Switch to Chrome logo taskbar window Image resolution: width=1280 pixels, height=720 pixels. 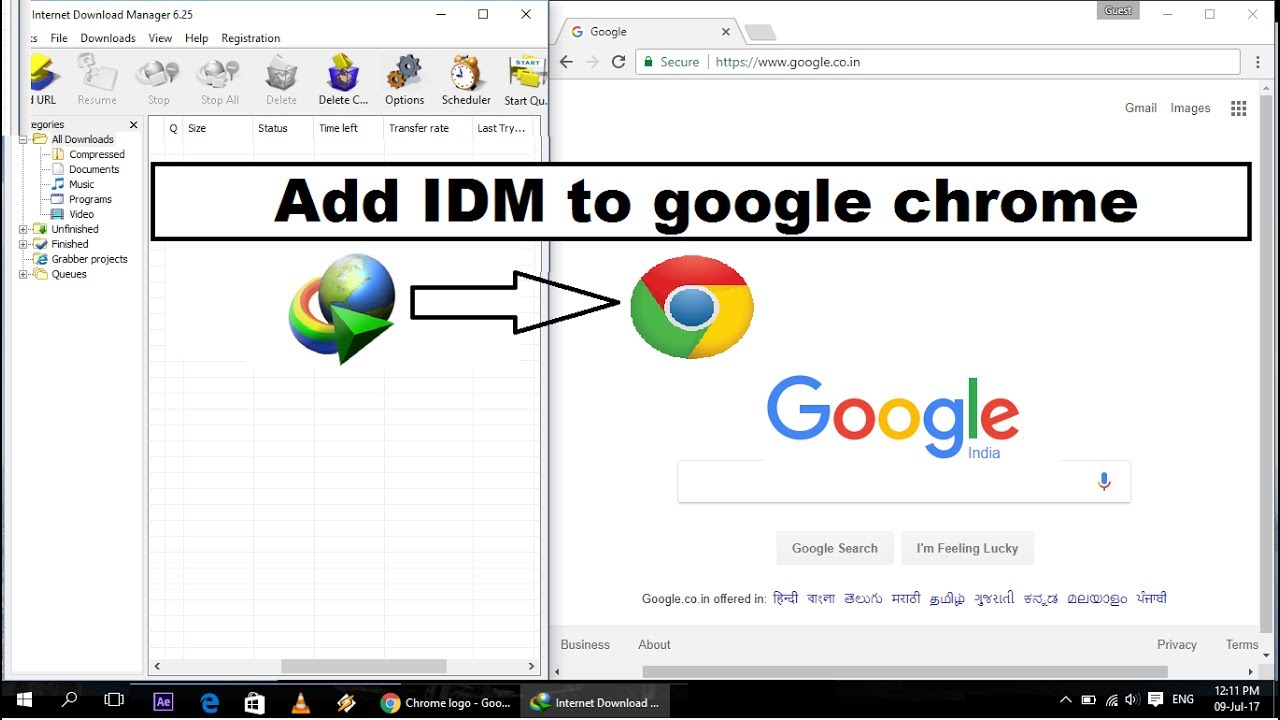(447, 702)
